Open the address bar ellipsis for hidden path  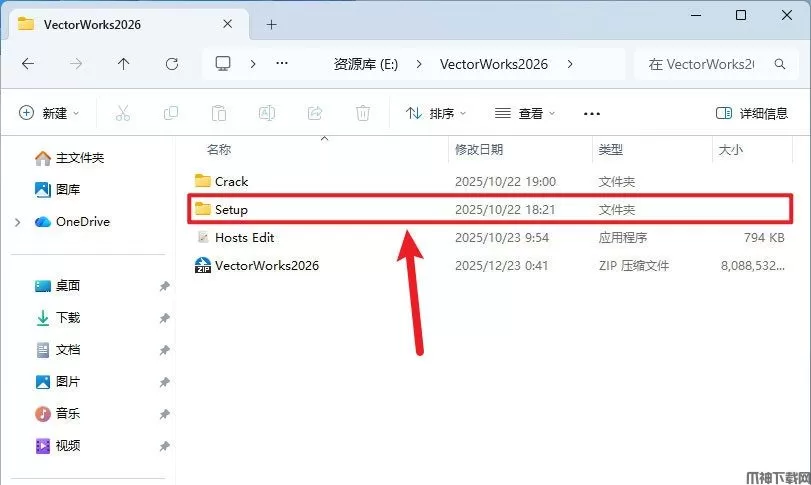[x=282, y=63]
